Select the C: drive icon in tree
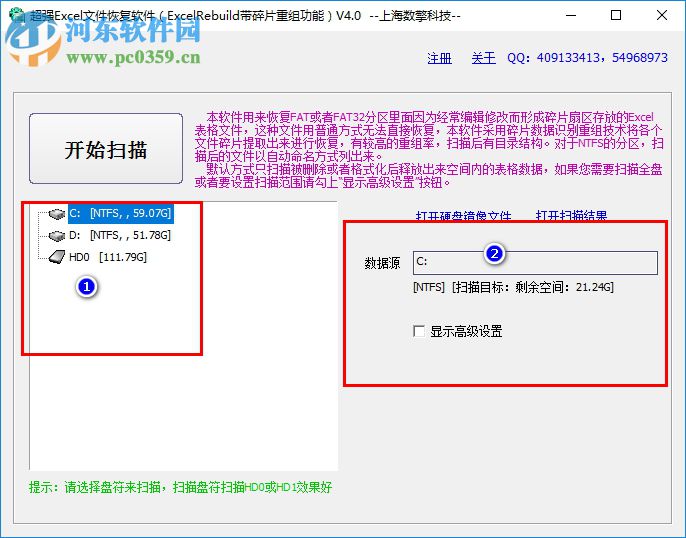The image size is (686, 538). click(57, 214)
